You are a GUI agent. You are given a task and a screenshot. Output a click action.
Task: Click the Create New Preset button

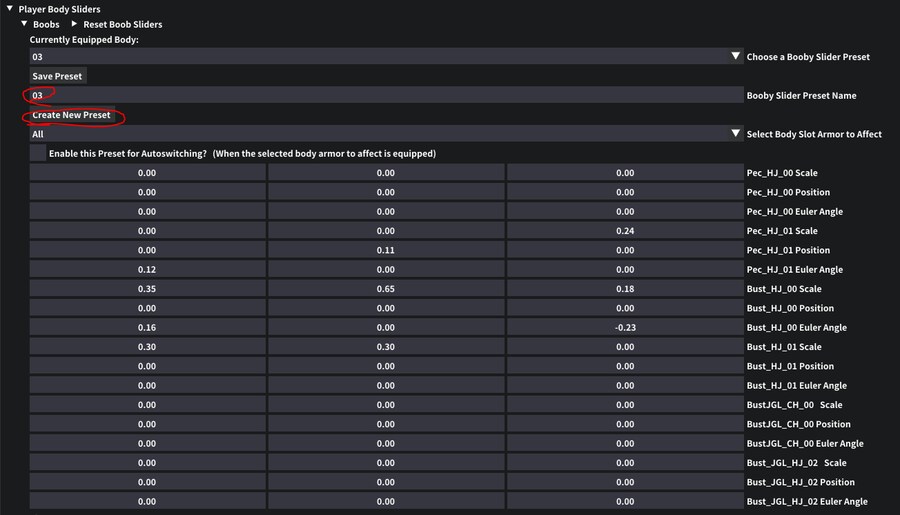pyautogui.click(x=71, y=115)
